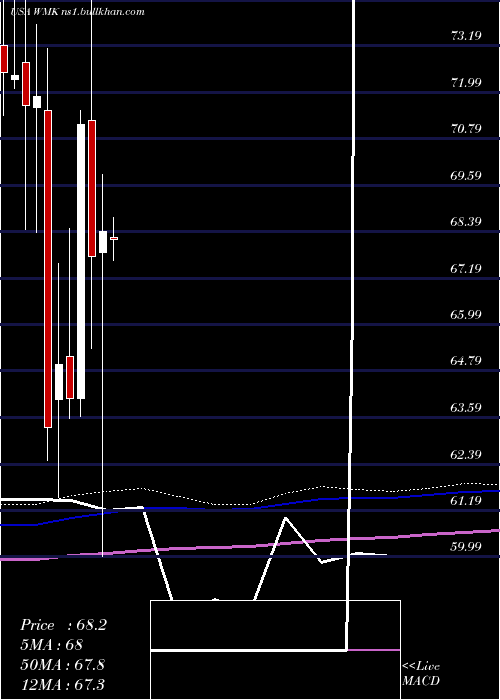Click the 62.39 price axis label

[466, 454]
